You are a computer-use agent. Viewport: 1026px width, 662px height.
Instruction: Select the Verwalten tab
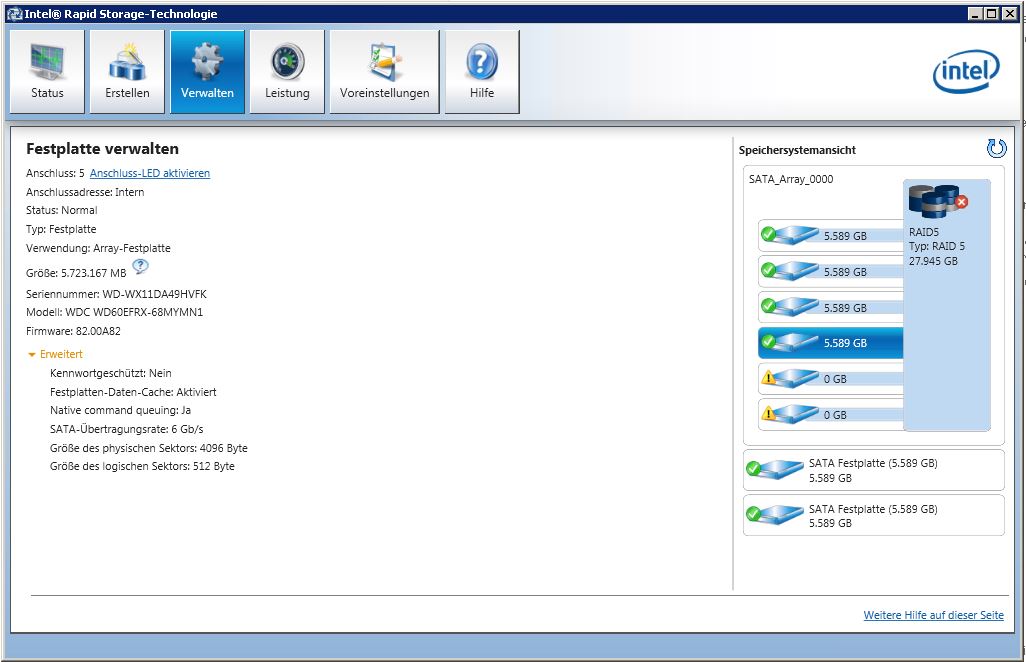(x=207, y=72)
